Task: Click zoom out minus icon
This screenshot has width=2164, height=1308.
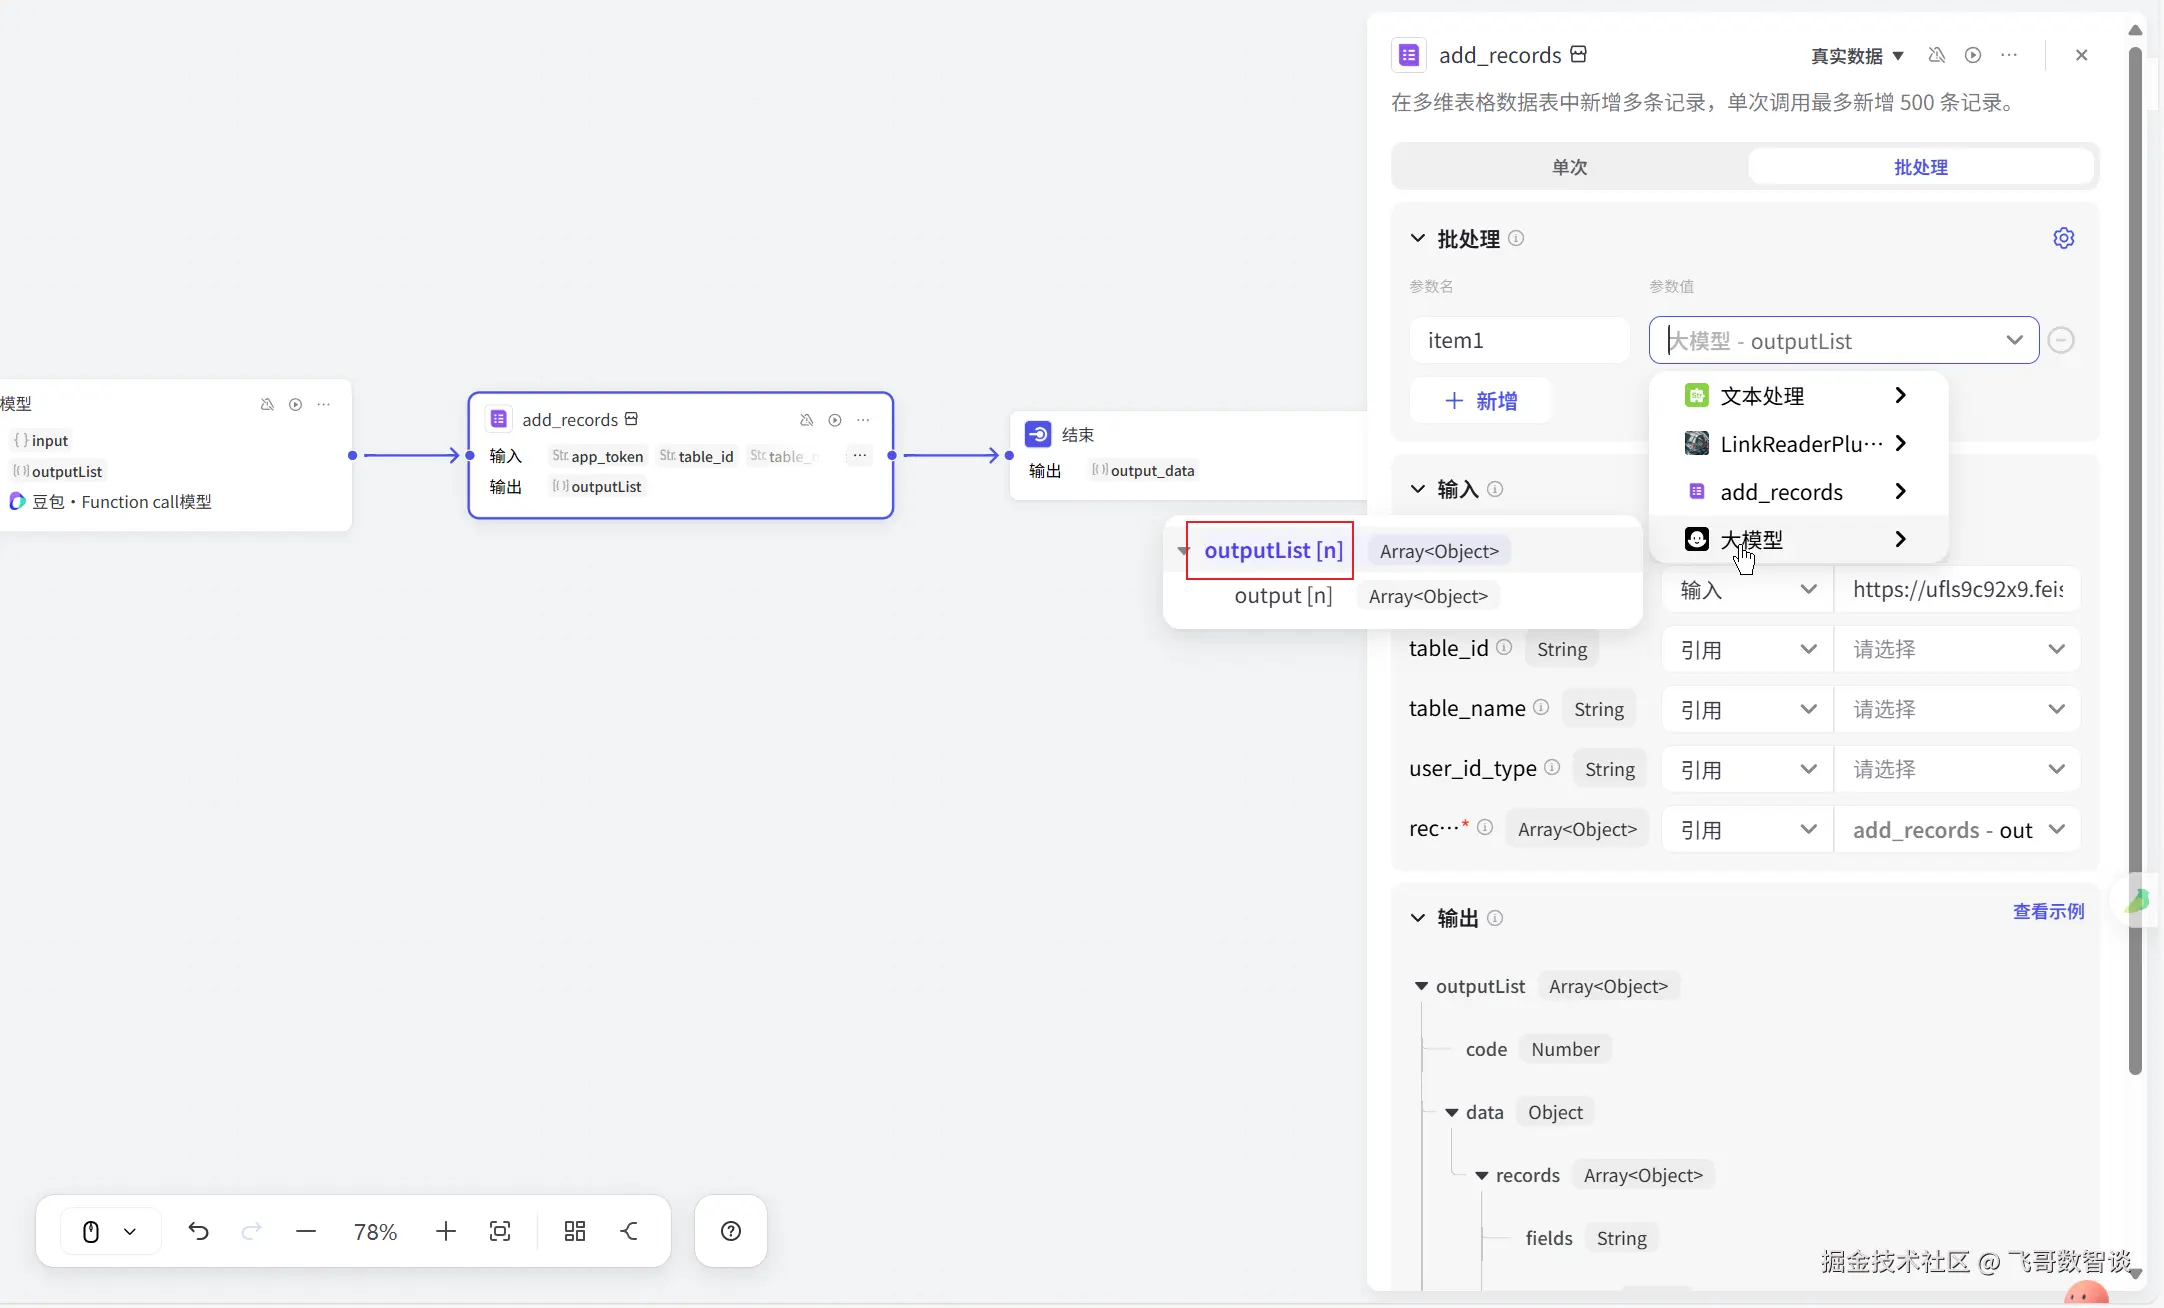Action: (306, 1231)
